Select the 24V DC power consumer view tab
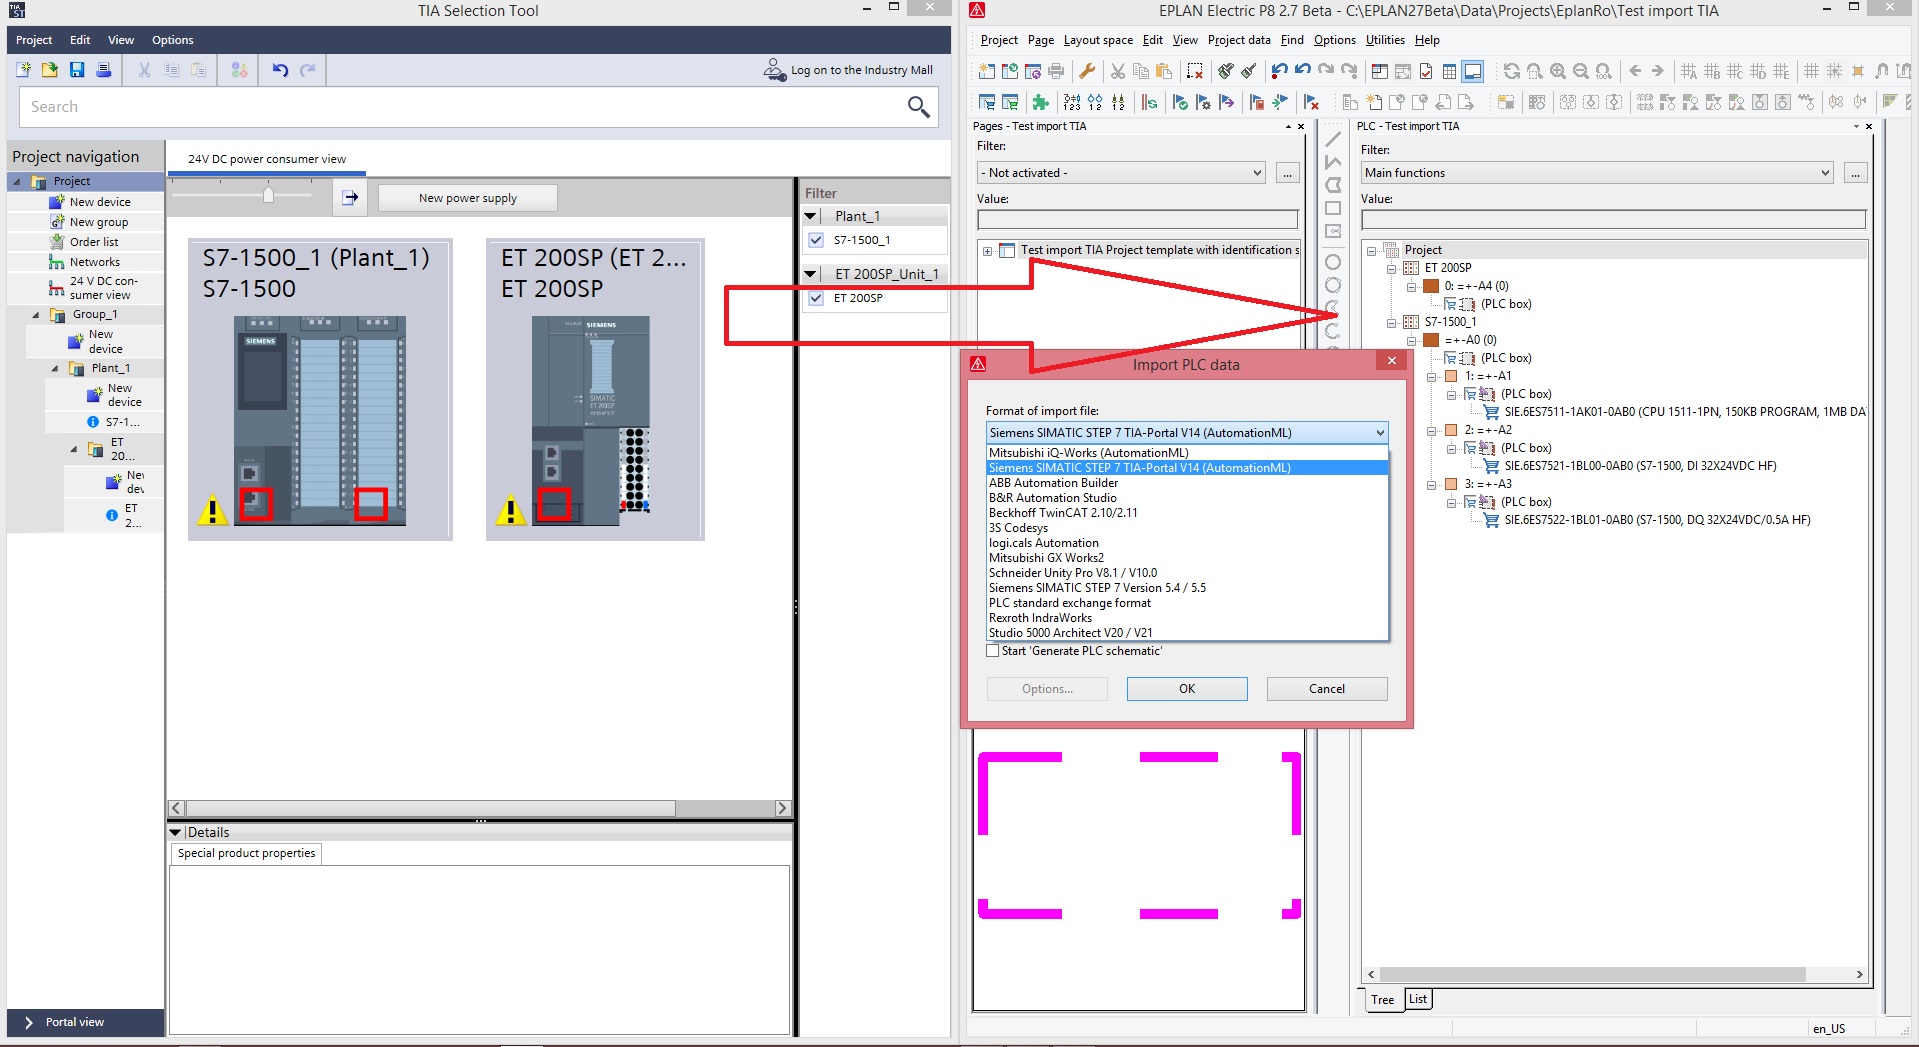 point(267,159)
